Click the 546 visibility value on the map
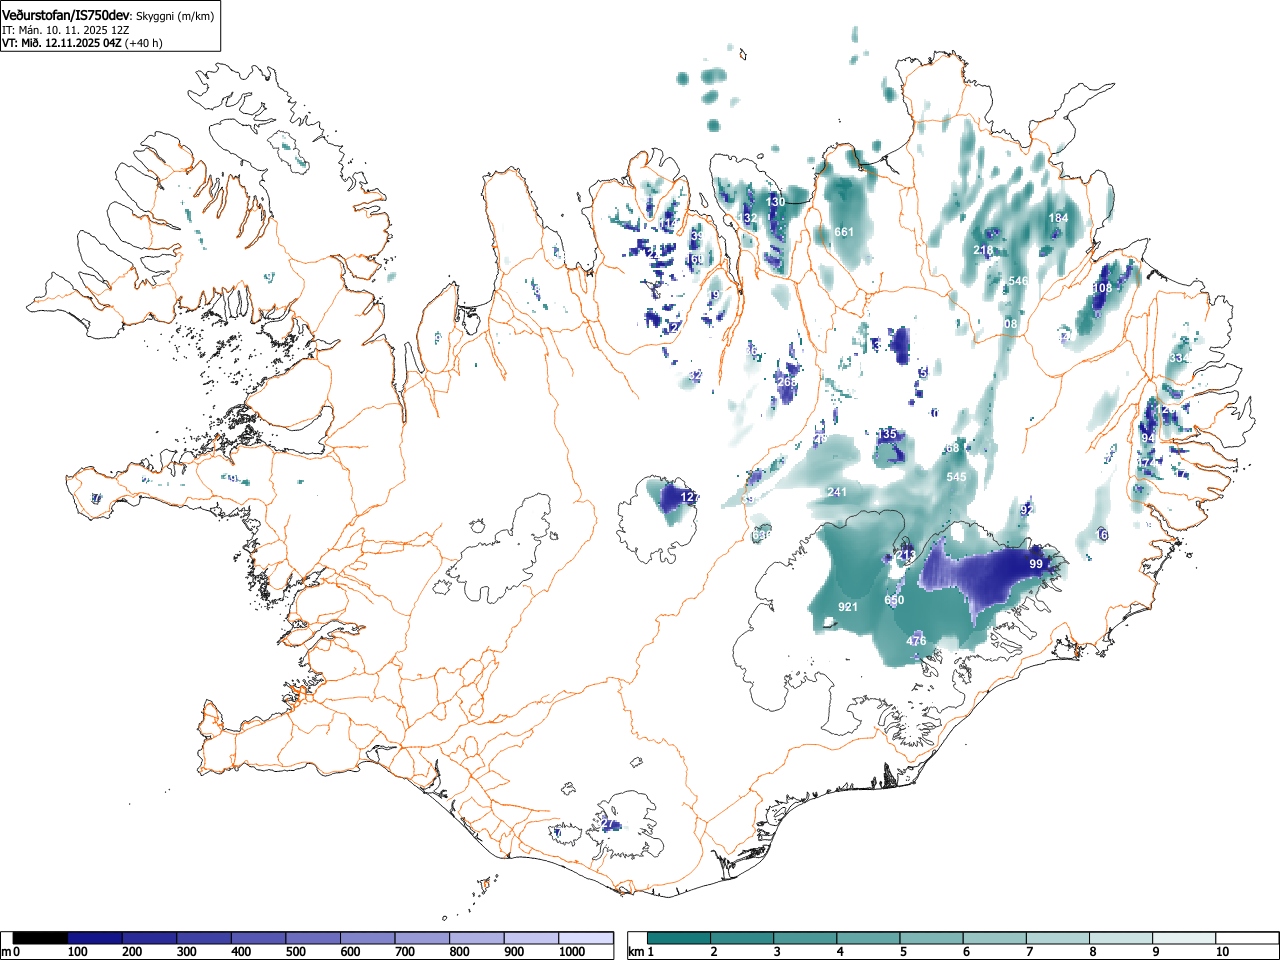1280x960 pixels. [1018, 281]
